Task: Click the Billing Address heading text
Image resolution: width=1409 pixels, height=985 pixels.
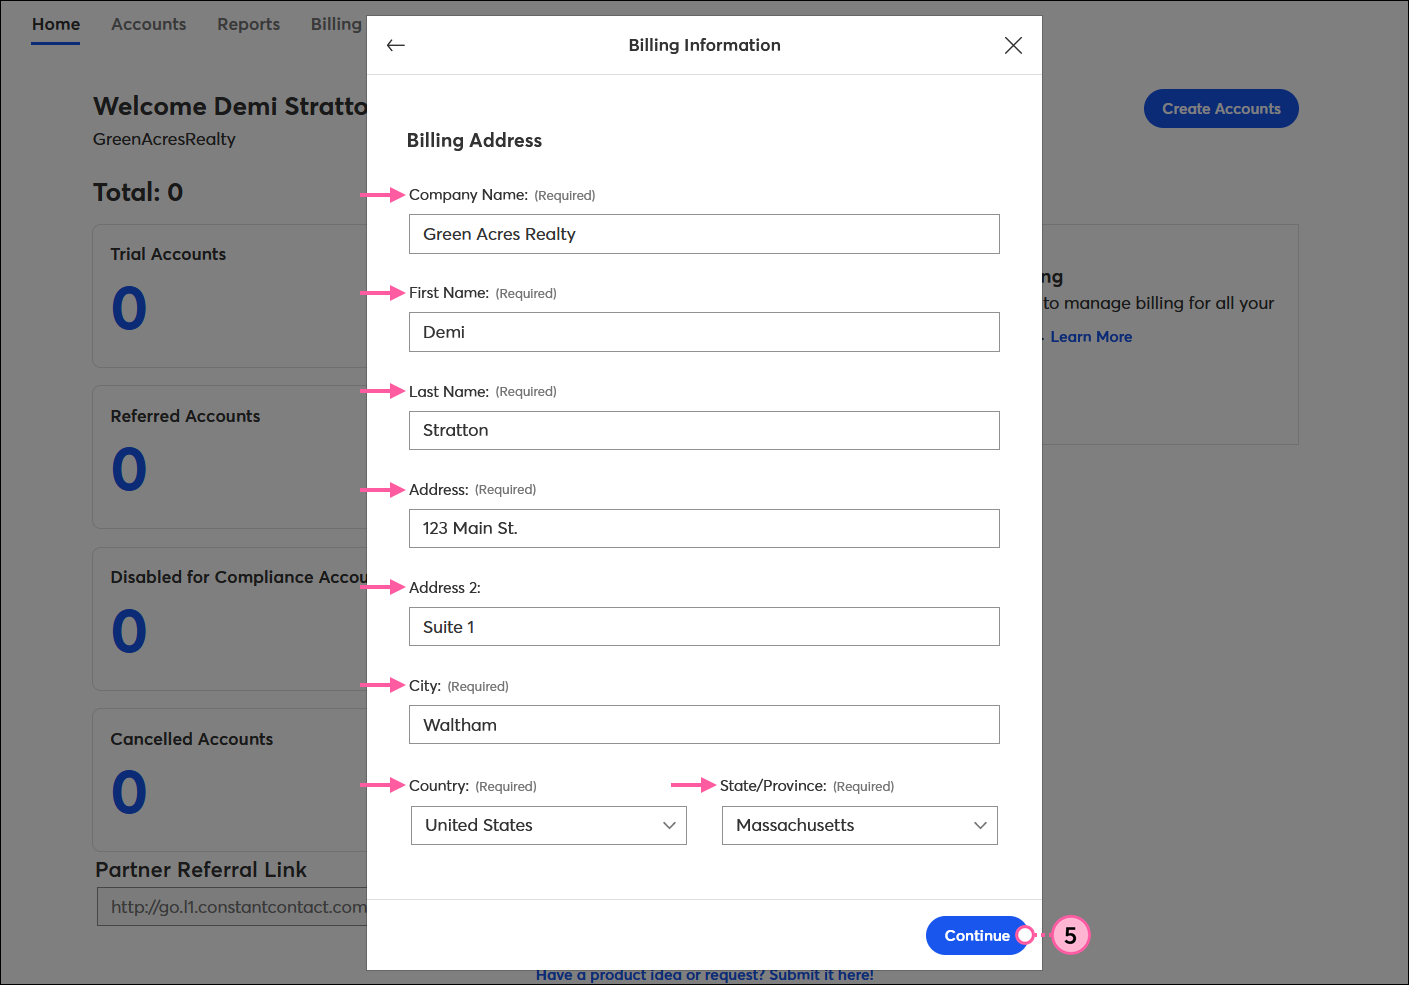Action: tap(474, 141)
